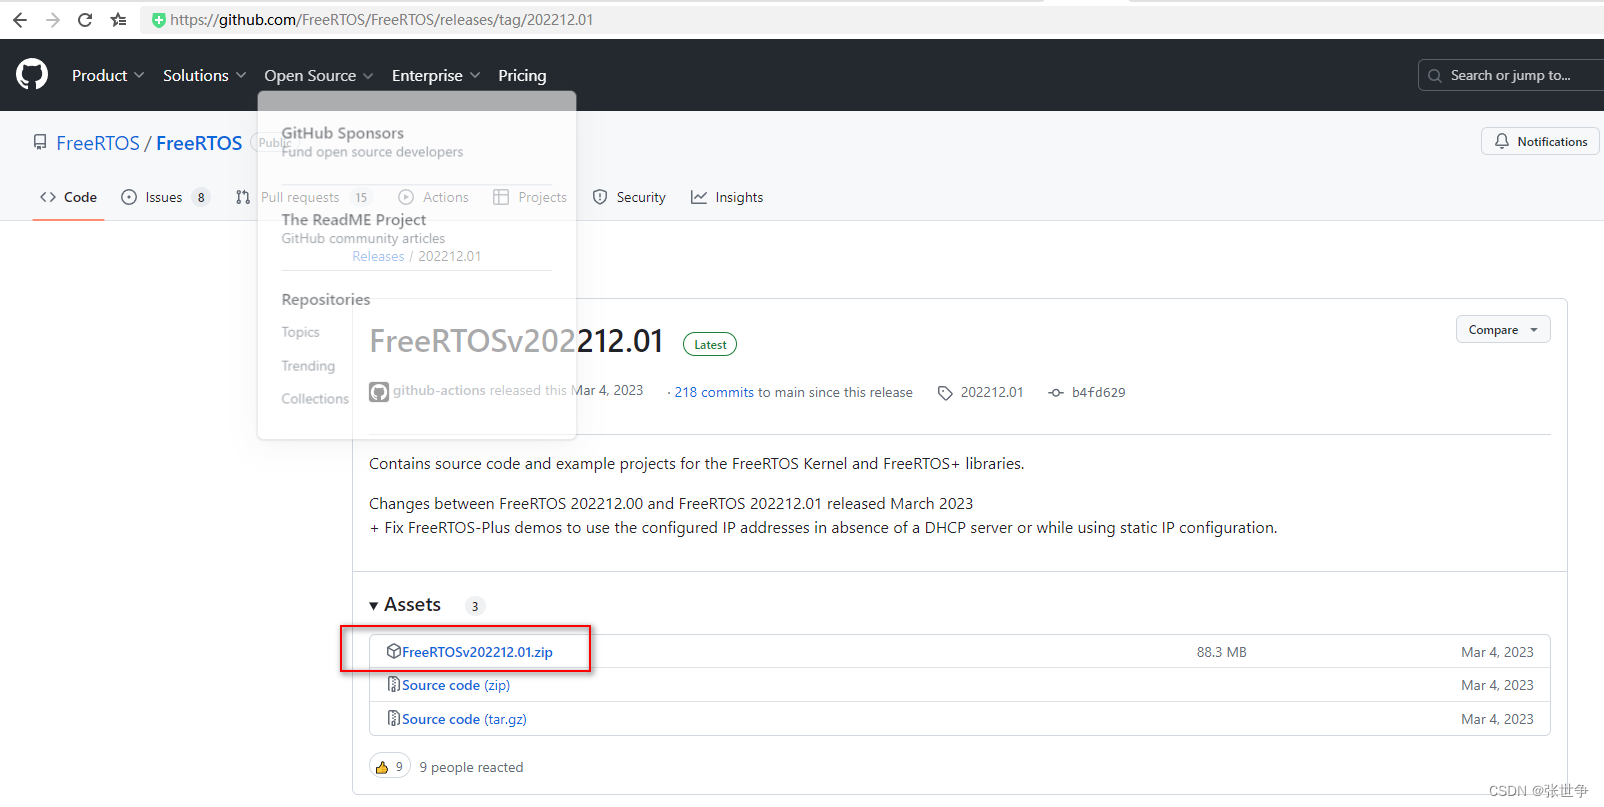The height and width of the screenshot is (807, 1604).
Task: Click the Assets count badge 3
Action: [475, 606]
